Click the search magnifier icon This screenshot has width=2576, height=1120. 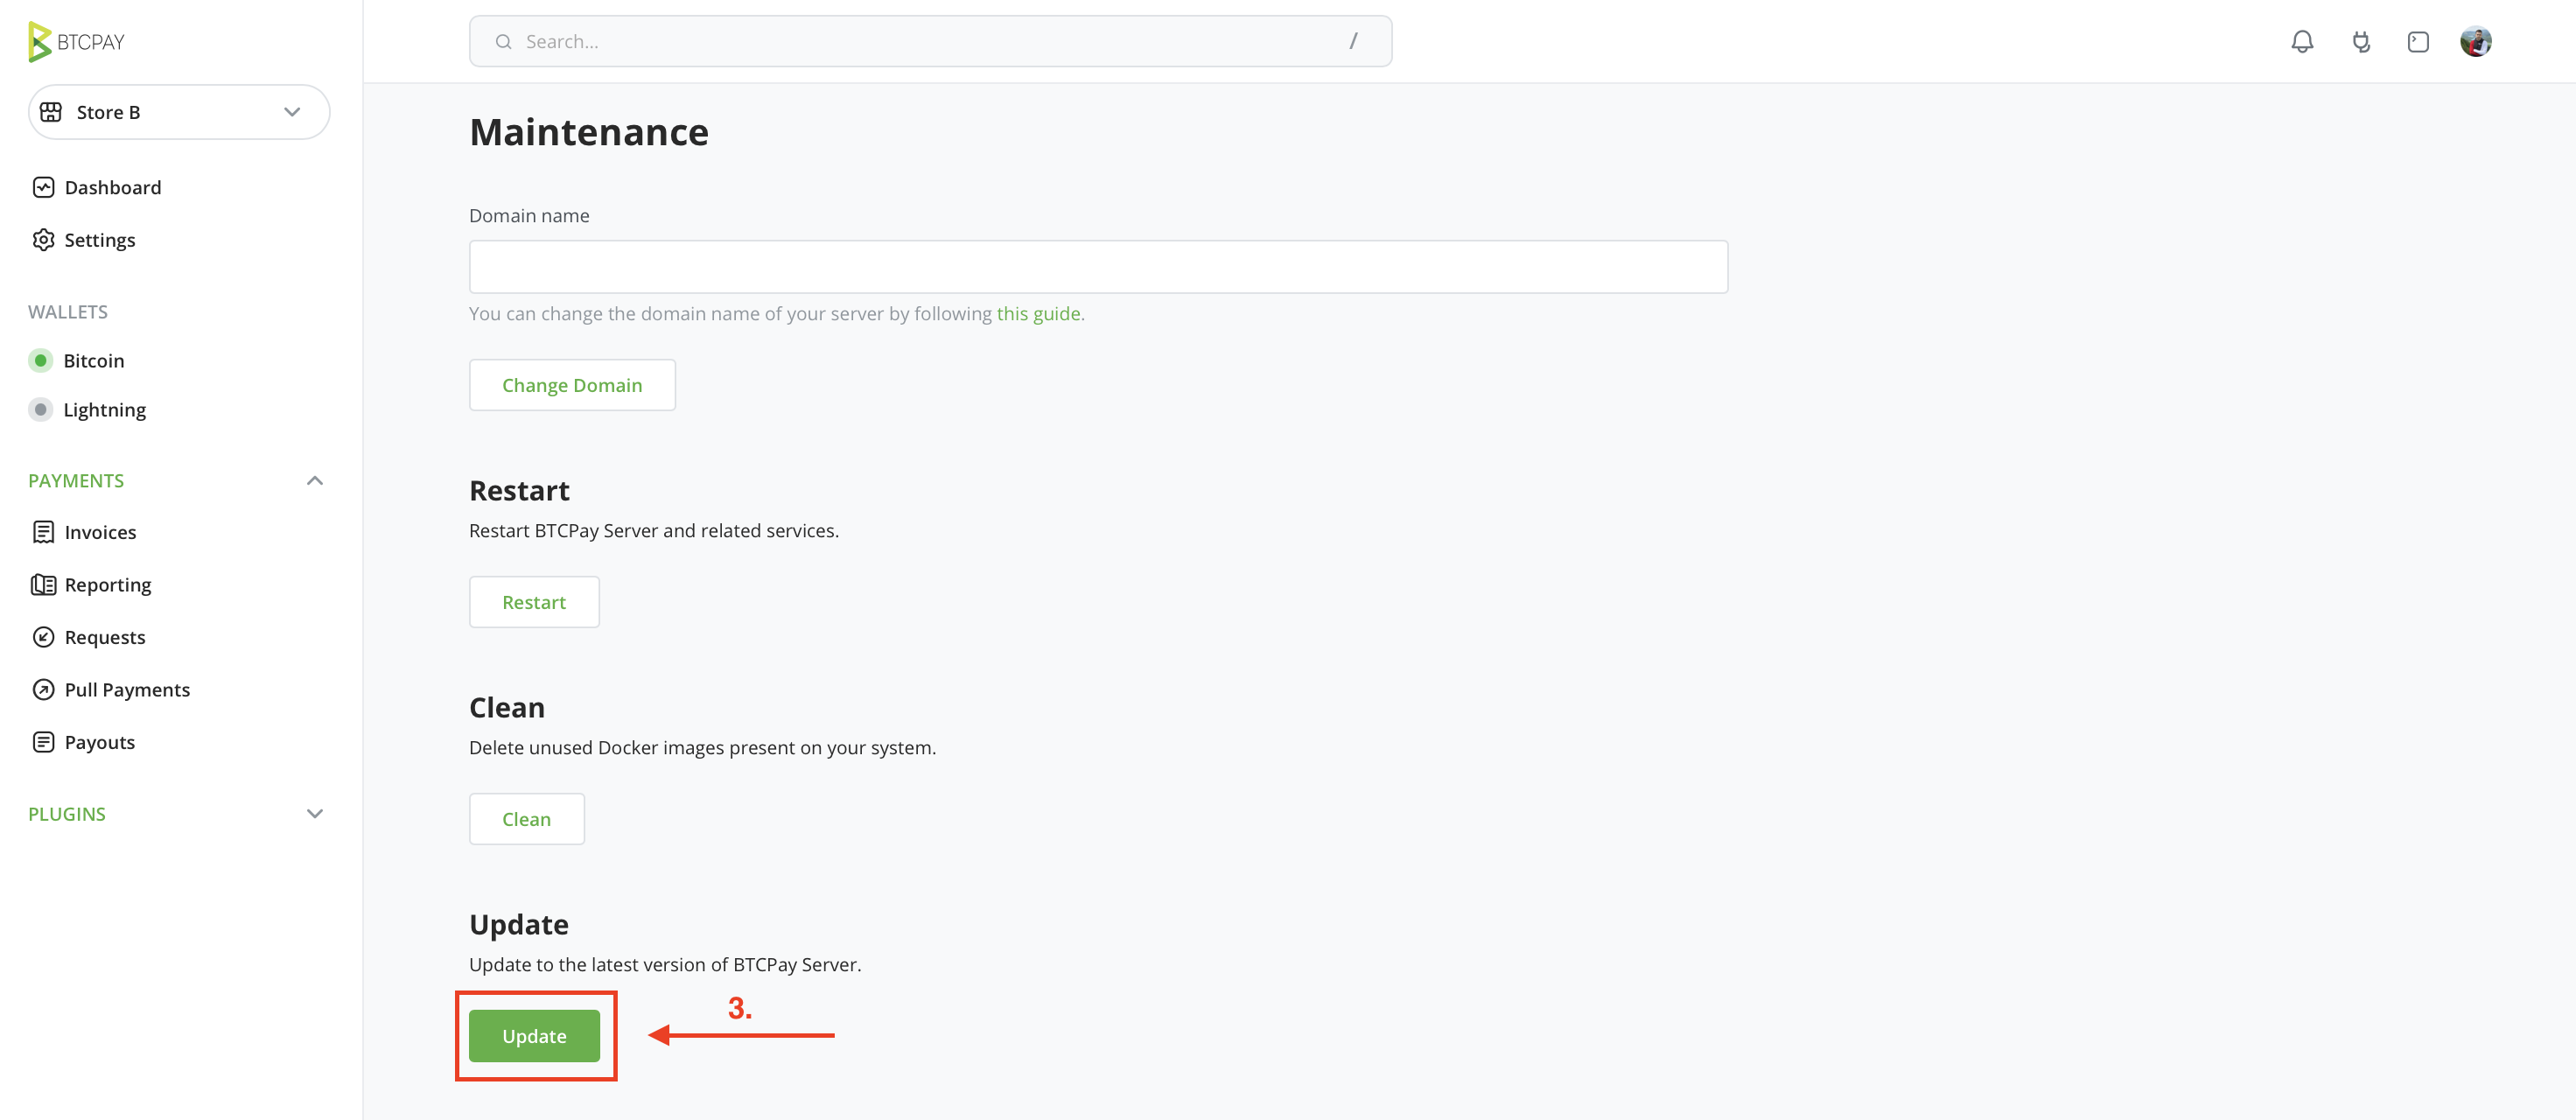pos(504,41)
